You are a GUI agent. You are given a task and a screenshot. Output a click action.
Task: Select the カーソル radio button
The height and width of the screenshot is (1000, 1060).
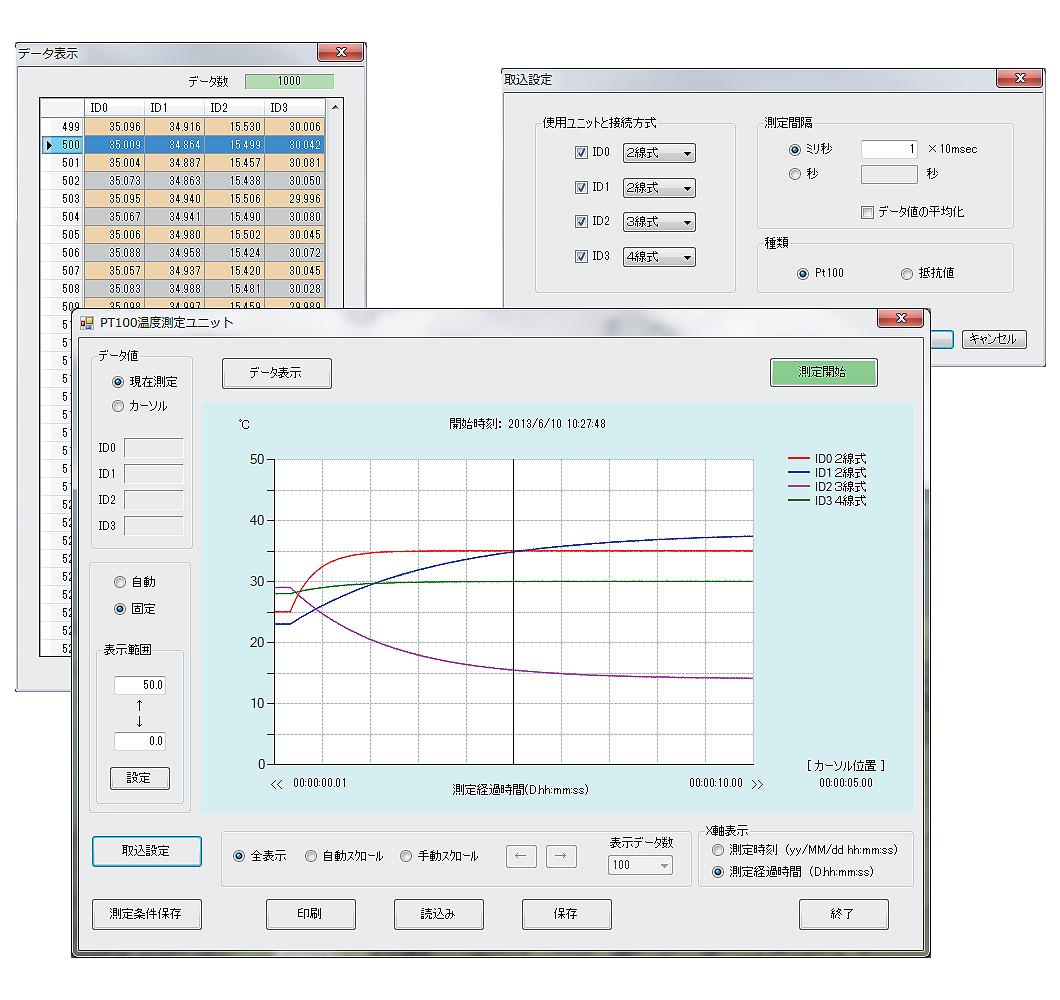(119, 406)
